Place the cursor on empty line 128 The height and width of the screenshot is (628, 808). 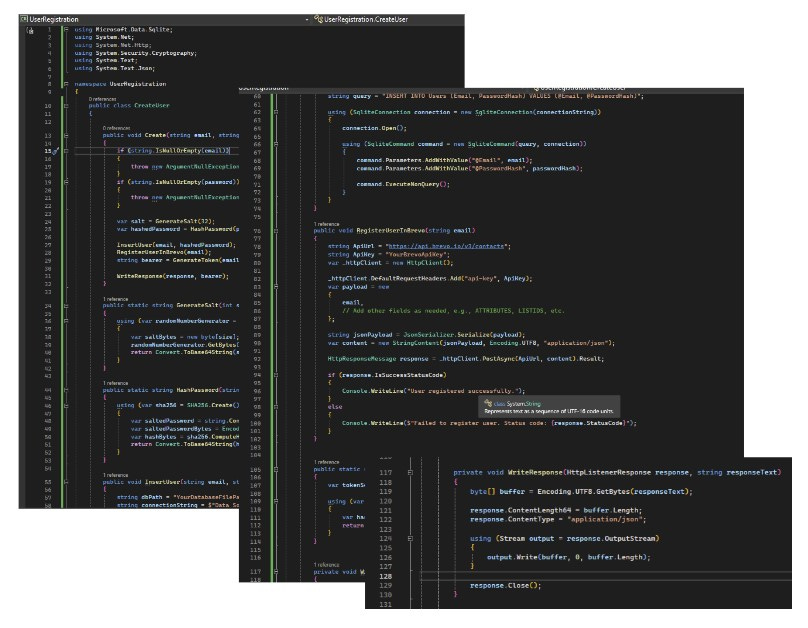pyautogui.click(x=605, y=576)
